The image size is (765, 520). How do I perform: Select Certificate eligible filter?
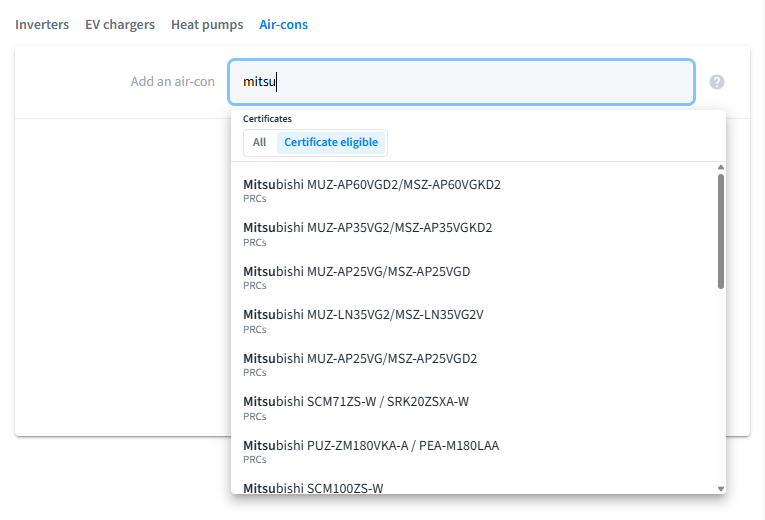tap(331, 142)
